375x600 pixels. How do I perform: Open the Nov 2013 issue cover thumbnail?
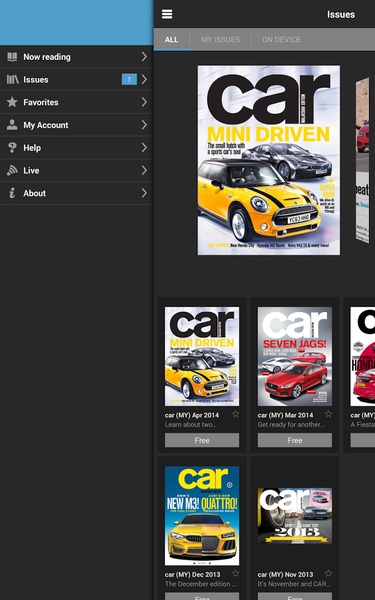(295, 515)
